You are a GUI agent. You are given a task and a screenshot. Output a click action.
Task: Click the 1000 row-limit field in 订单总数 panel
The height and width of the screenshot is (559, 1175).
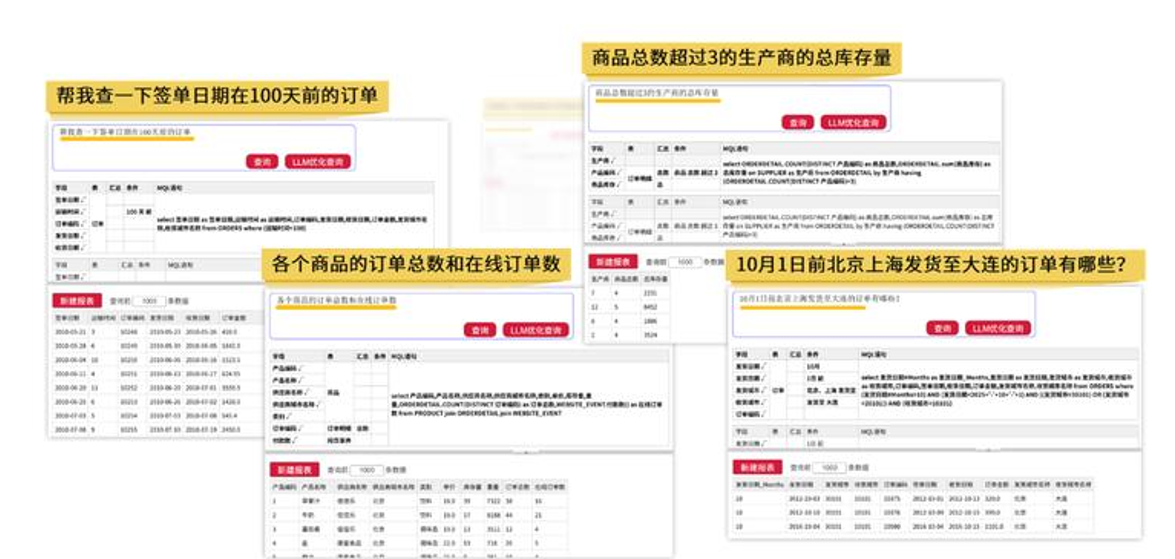click(x=366, y=470)
